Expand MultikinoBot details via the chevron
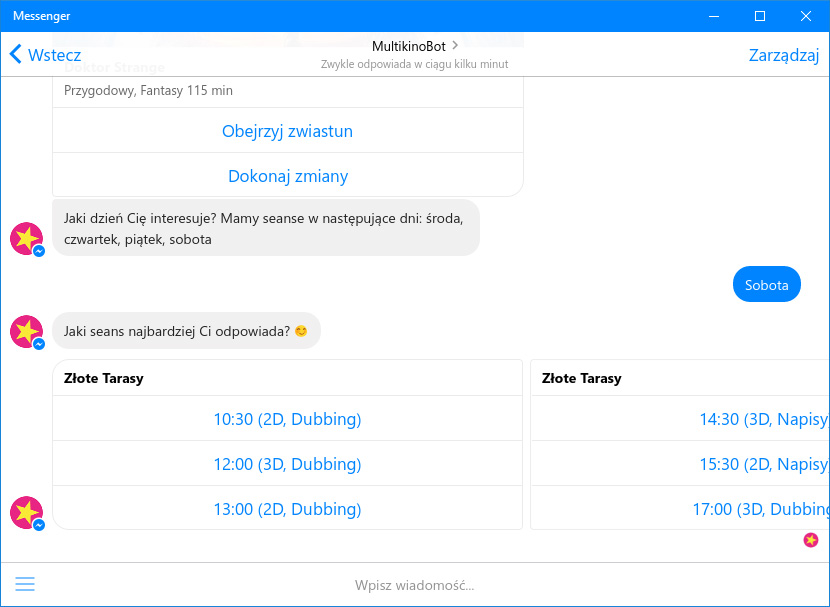Screen dimensions: 830x607 (x=455, y=46)
